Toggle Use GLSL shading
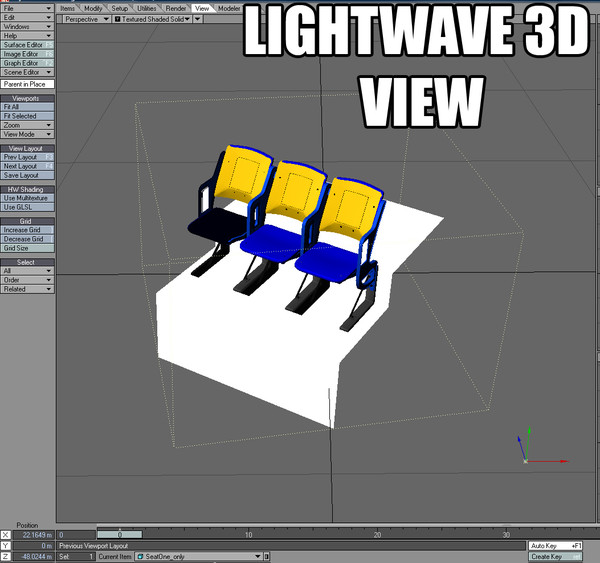Image resolution: width=600 pixels, height=563 pixels. pos(27,207)
